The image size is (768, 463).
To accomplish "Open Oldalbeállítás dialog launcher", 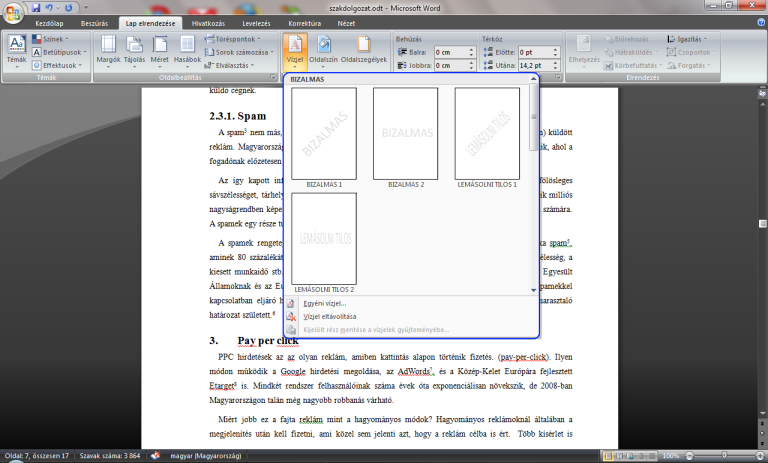I will click(x=273, y=77).
